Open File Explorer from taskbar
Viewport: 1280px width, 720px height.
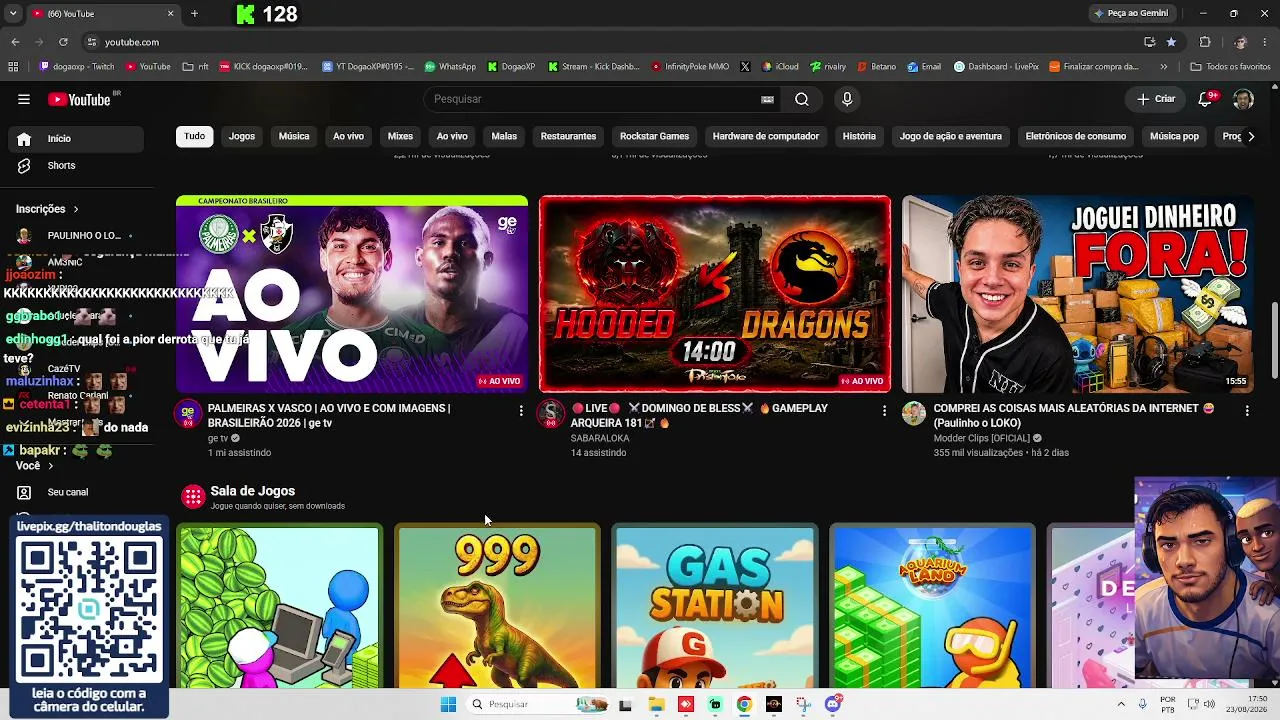coord(656,704)
